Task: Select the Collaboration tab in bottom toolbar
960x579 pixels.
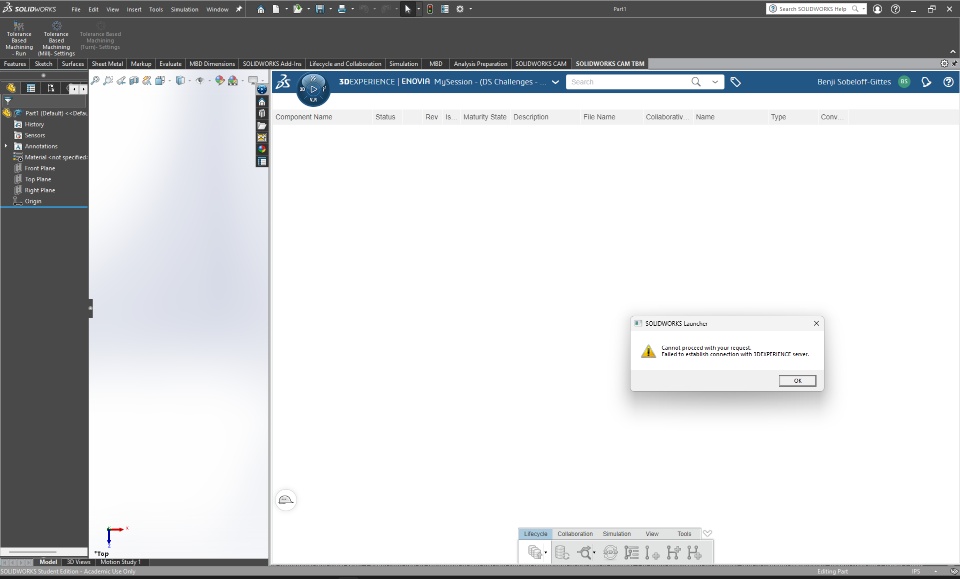Action: 575,534
